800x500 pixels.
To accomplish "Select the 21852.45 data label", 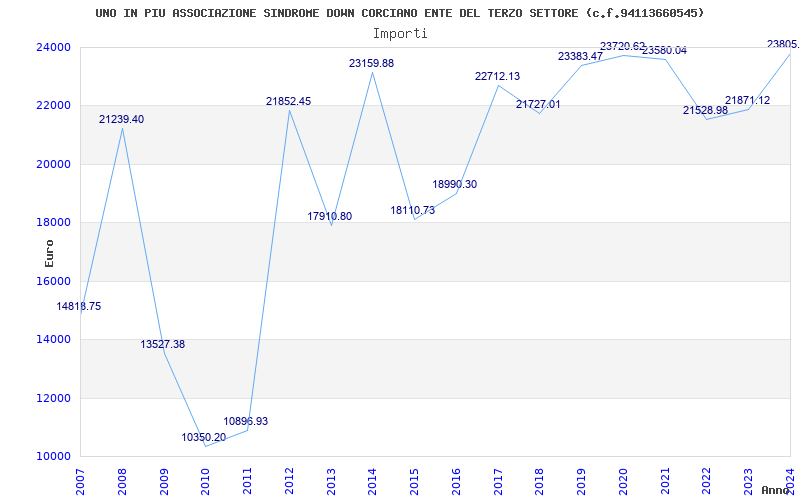I will 288,102.
